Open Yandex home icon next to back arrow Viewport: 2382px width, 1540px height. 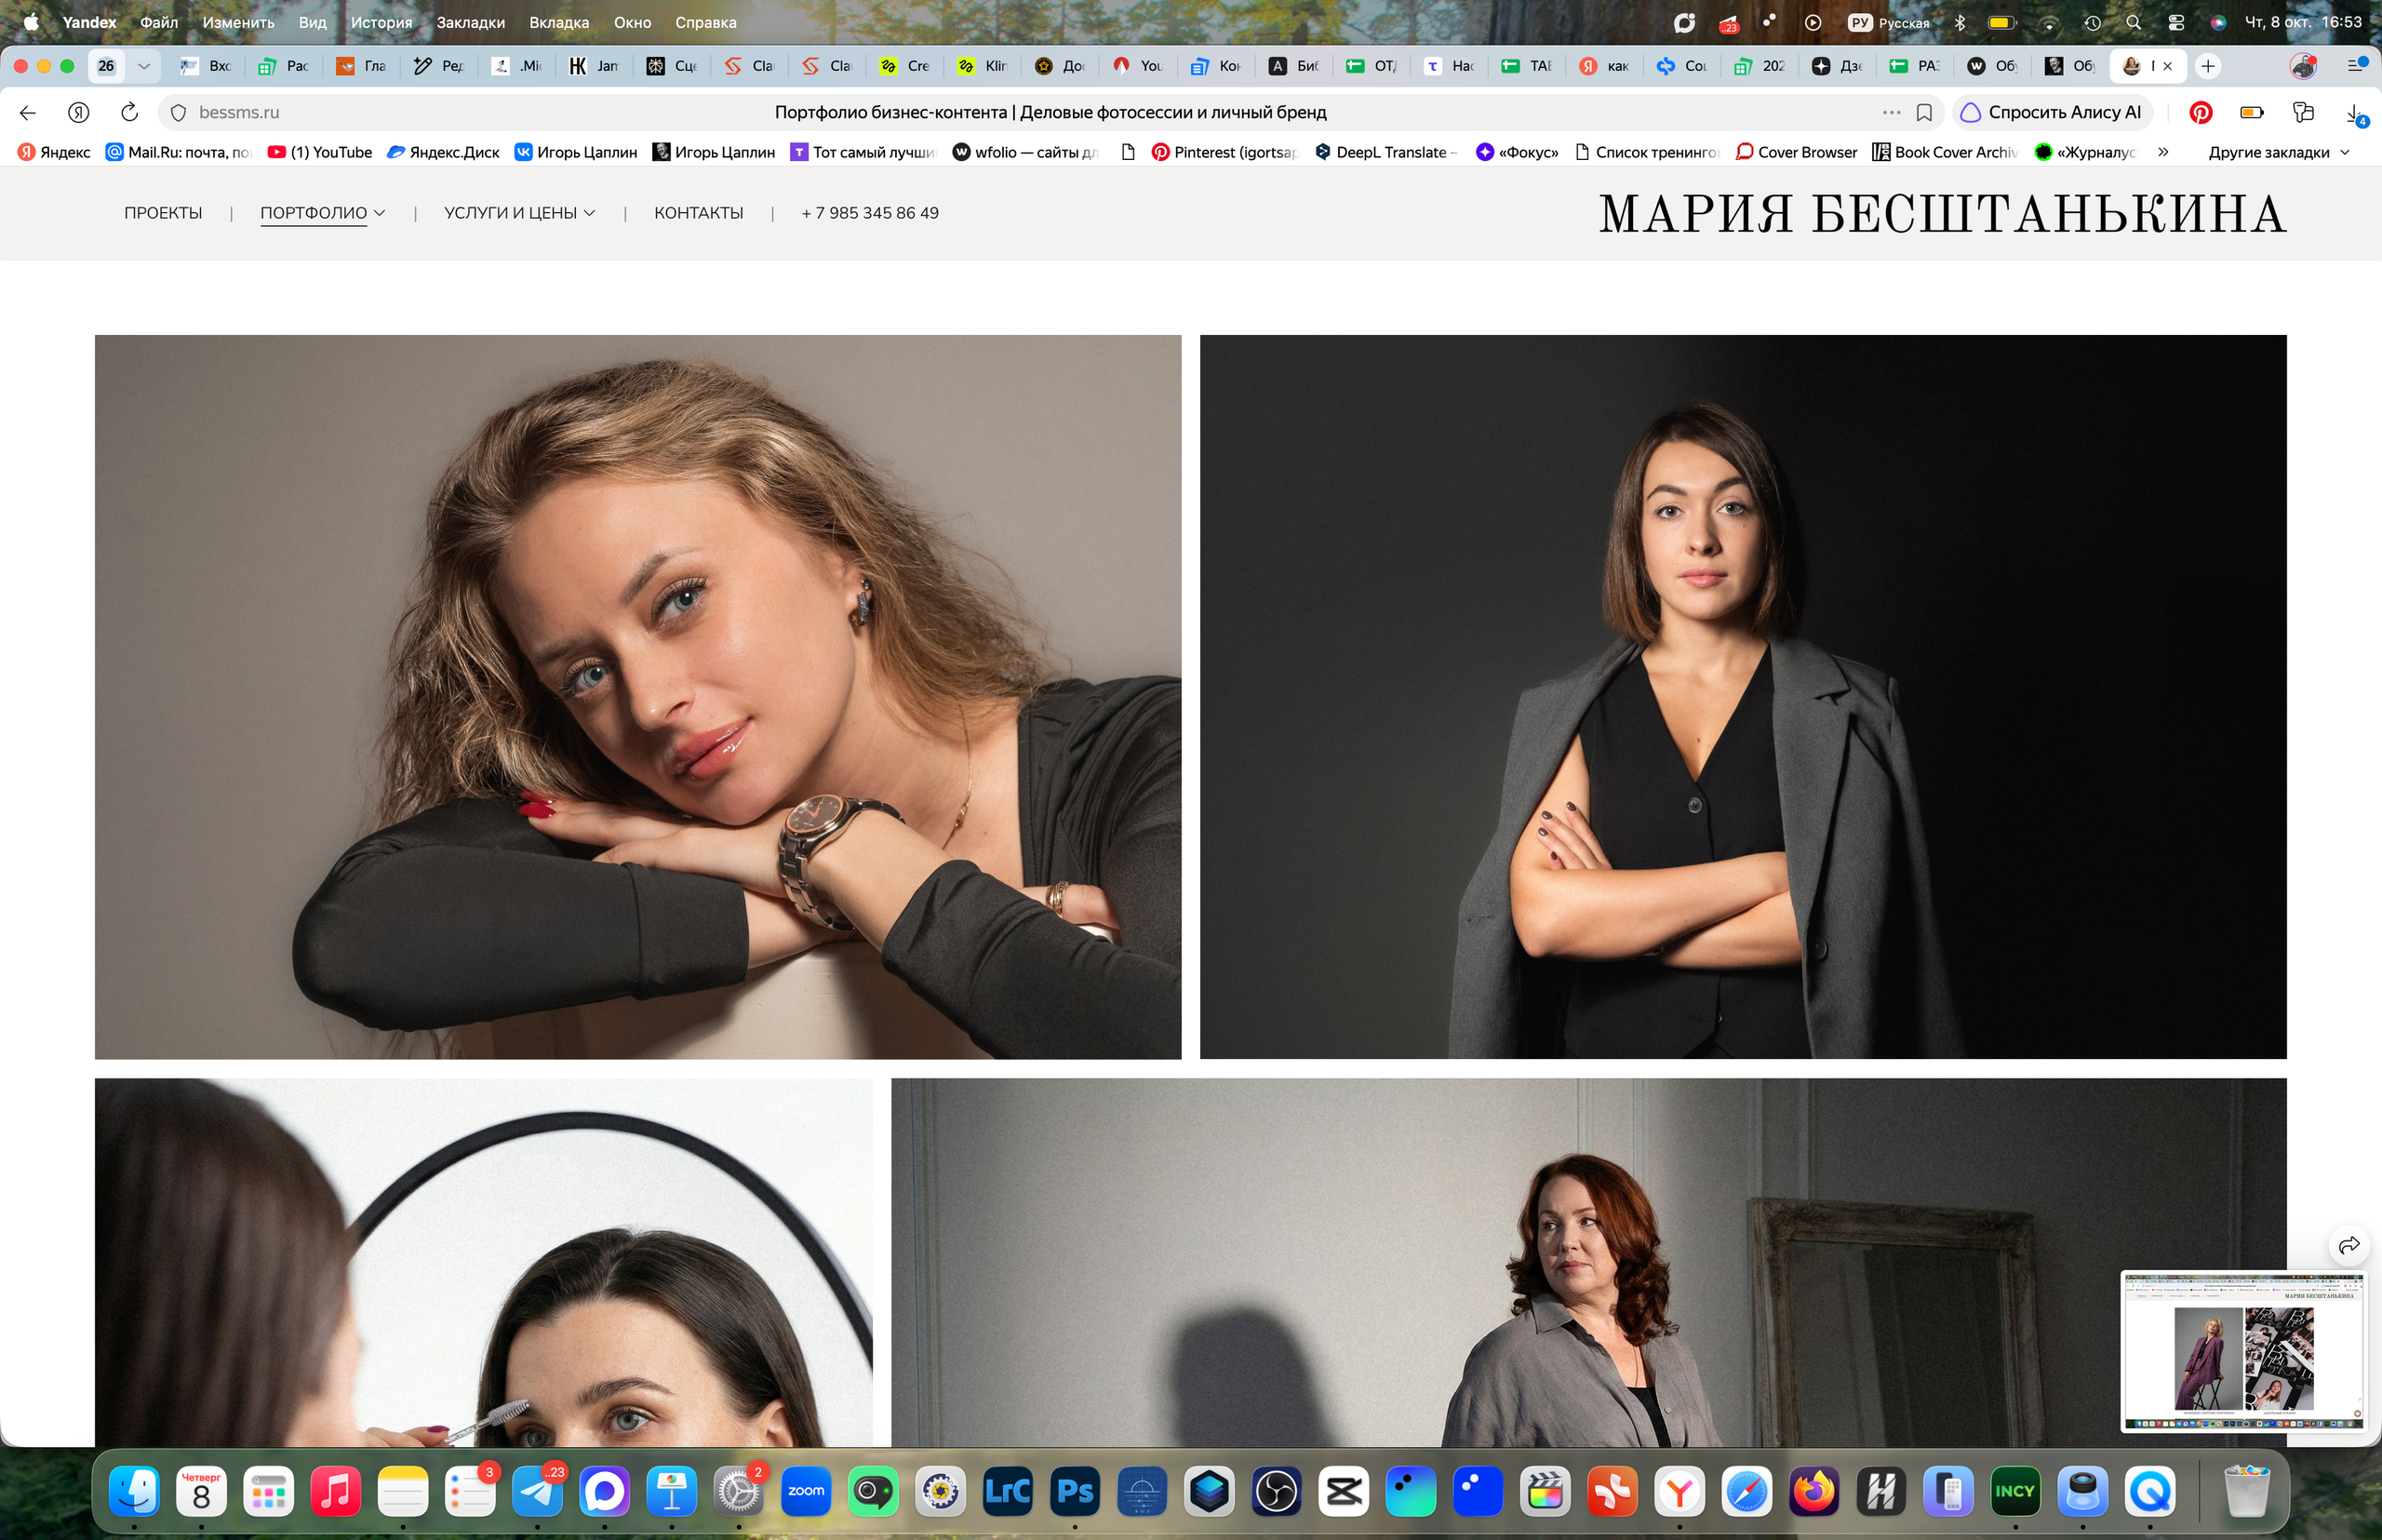(79, 112)
